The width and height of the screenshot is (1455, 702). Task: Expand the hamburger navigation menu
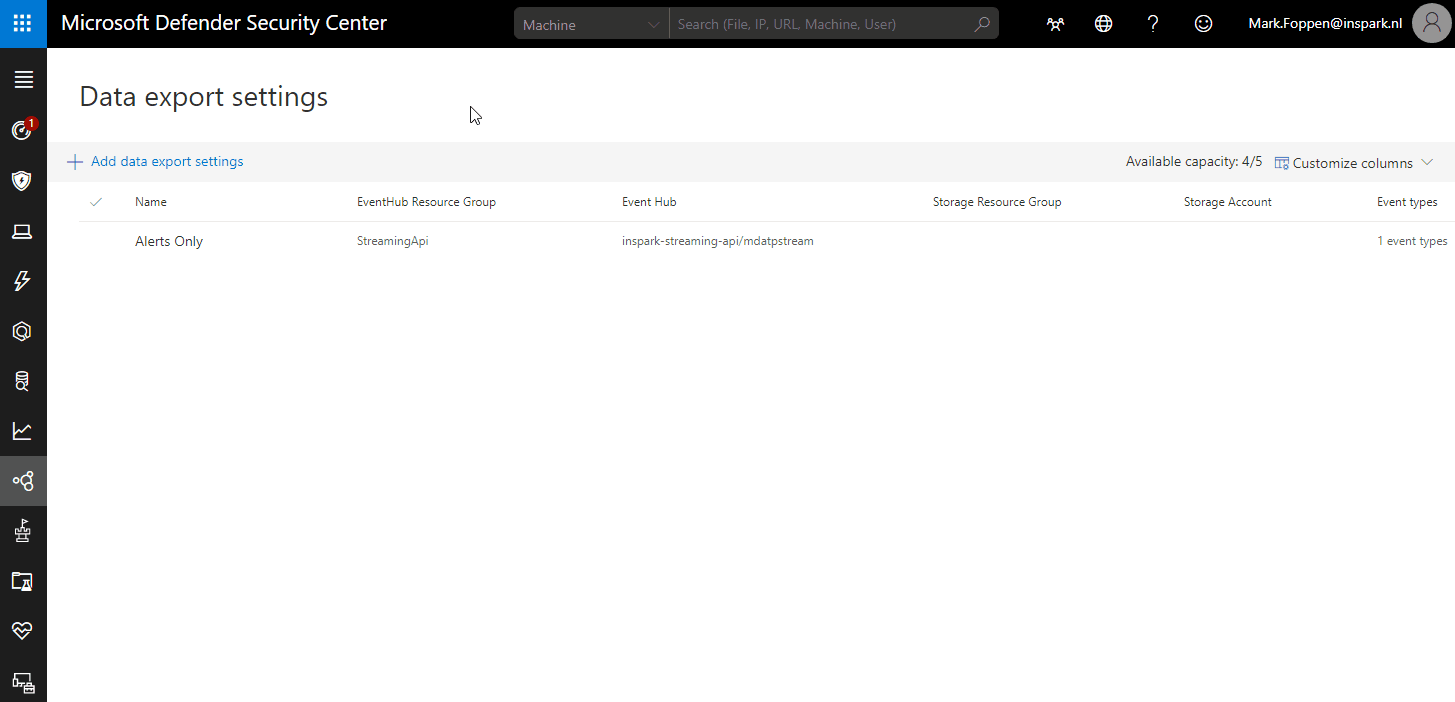click(x=23, y=80)
